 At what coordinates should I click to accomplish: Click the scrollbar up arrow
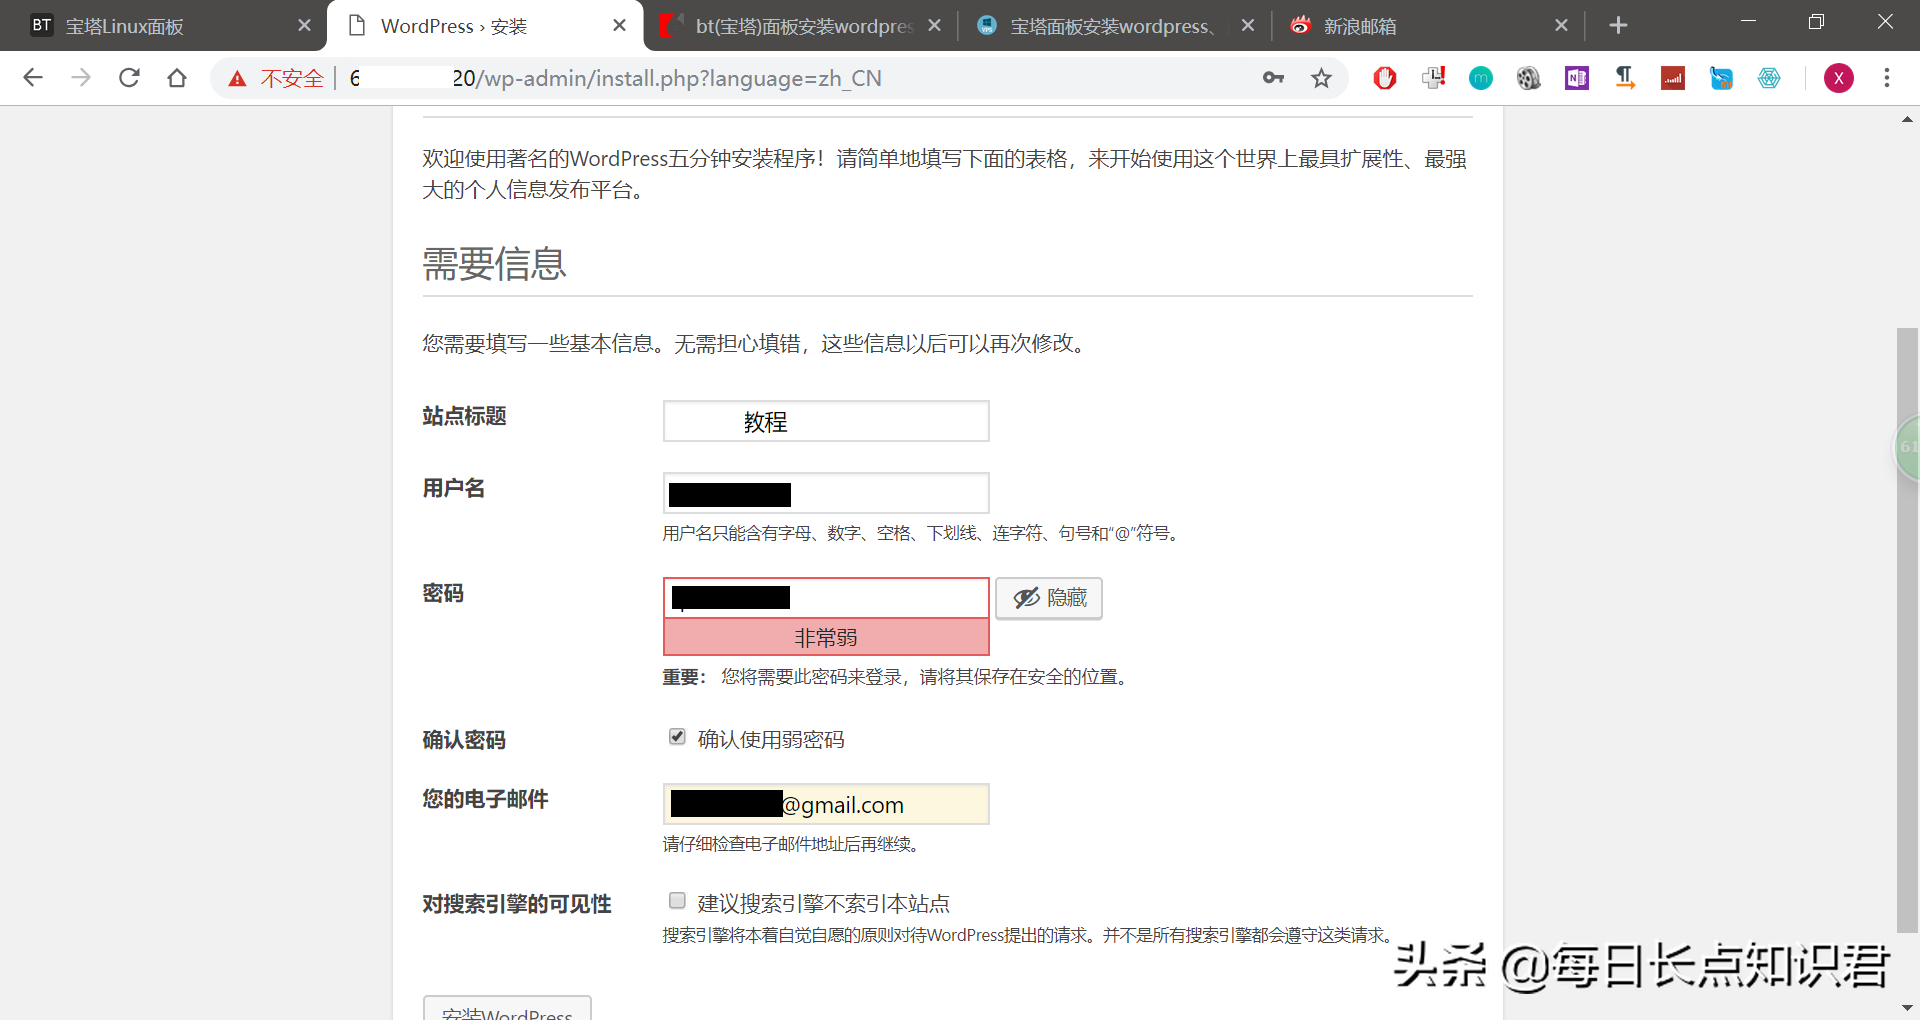click(1907, 119)
